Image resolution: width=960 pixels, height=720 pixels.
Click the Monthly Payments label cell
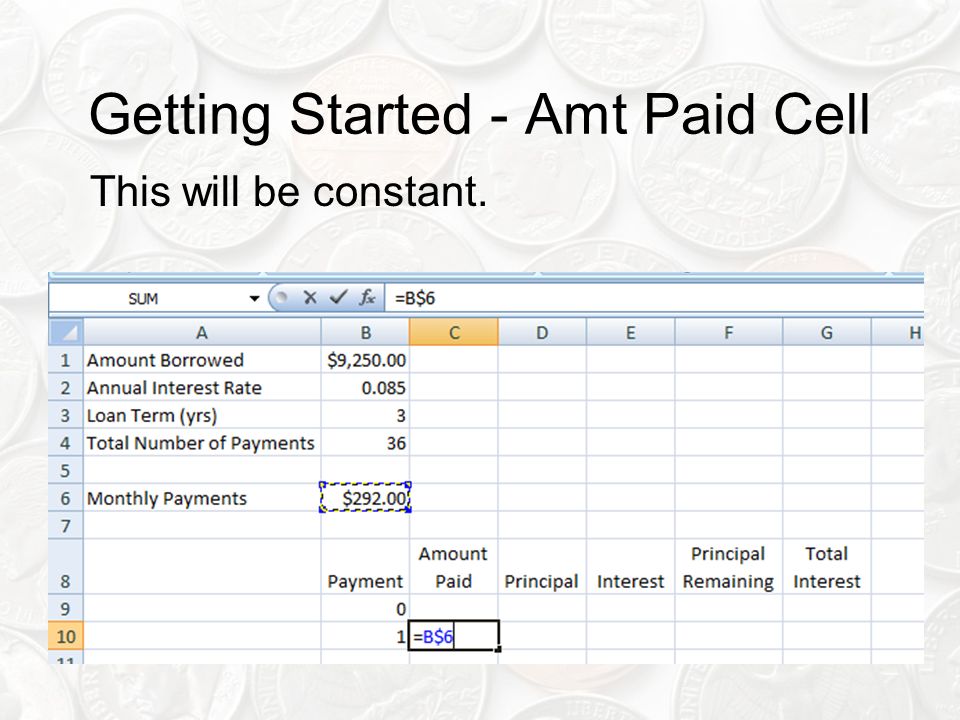tap(202, 498)
